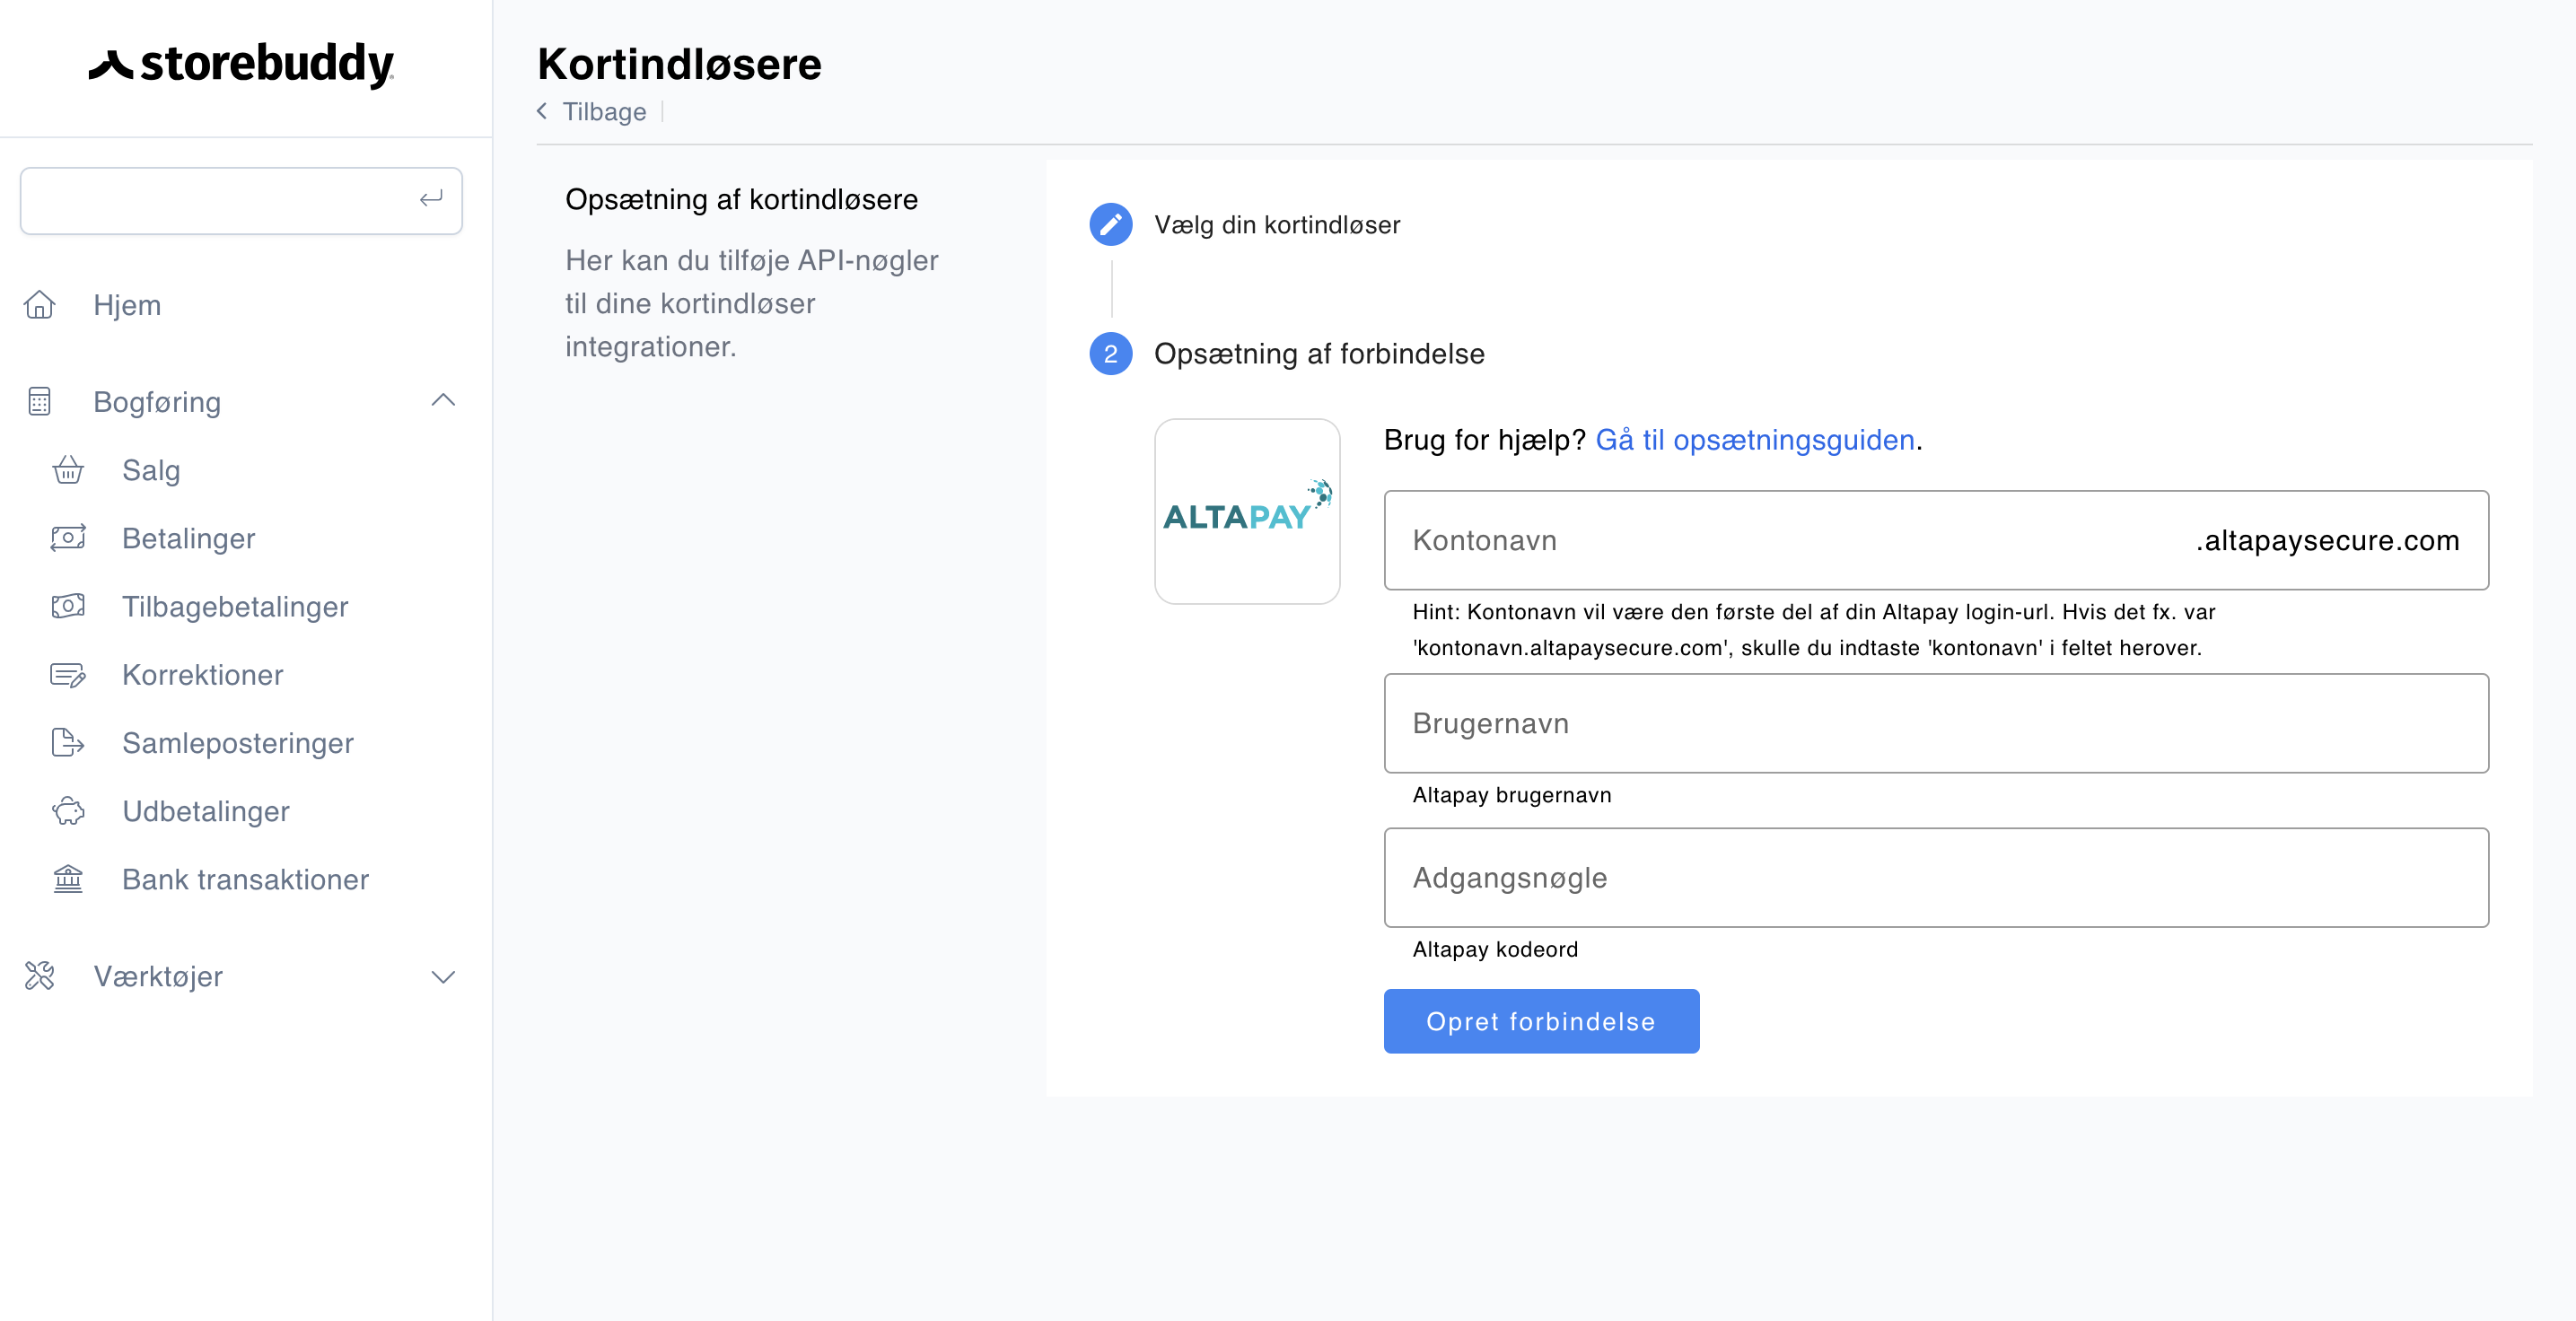Open the Udbetalinger menu item

[205, 811]
